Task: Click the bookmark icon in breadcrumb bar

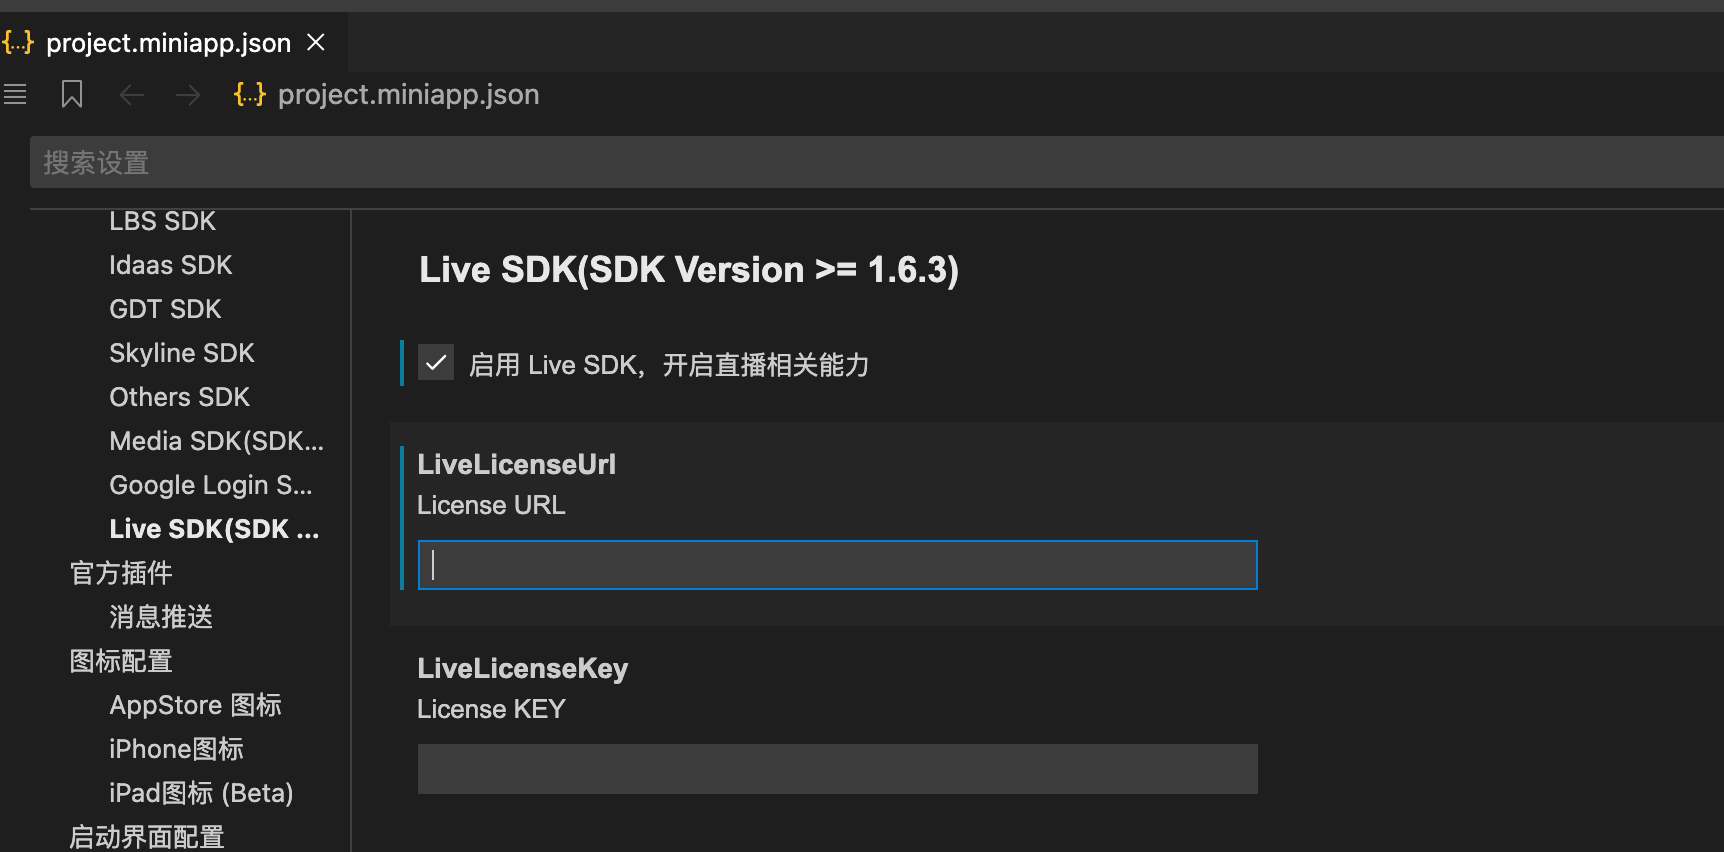Action: click(x=72, y=95)
